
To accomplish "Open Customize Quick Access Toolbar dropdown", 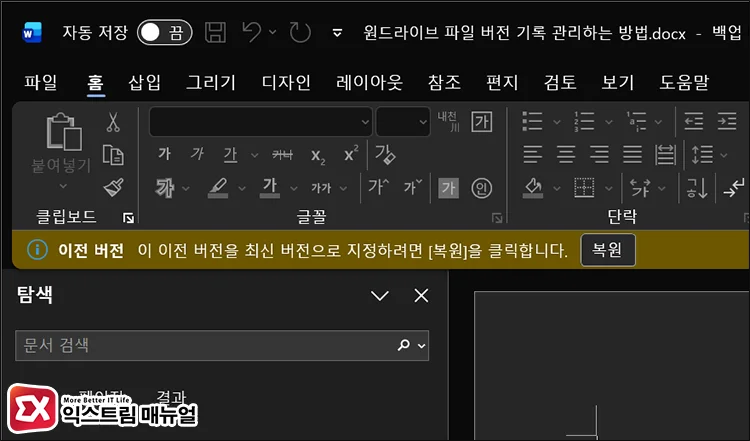I will [x=337, y=33].
